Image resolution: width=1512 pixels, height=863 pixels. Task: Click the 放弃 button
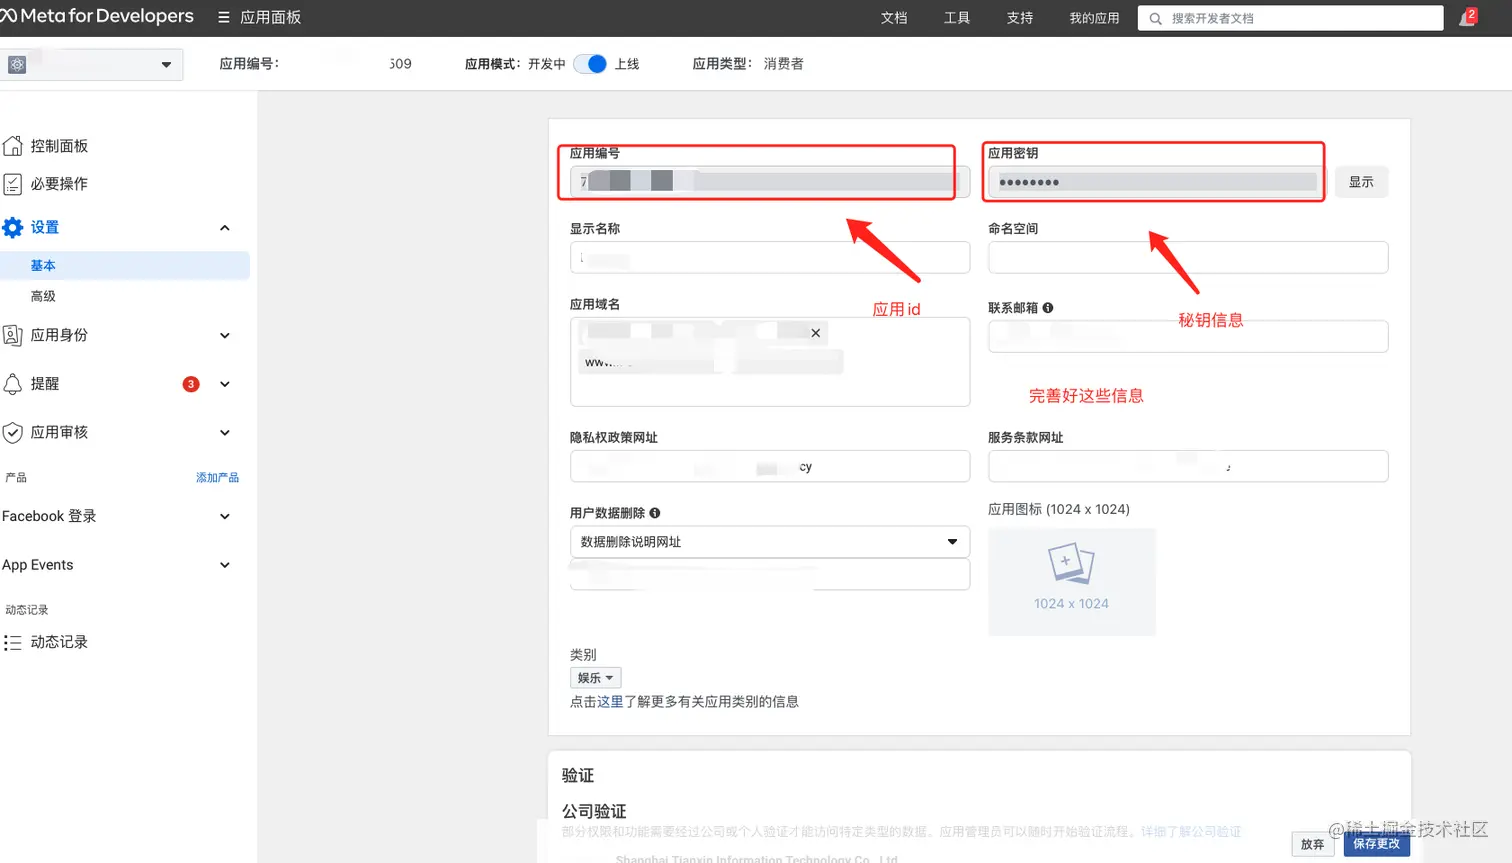1313,845
